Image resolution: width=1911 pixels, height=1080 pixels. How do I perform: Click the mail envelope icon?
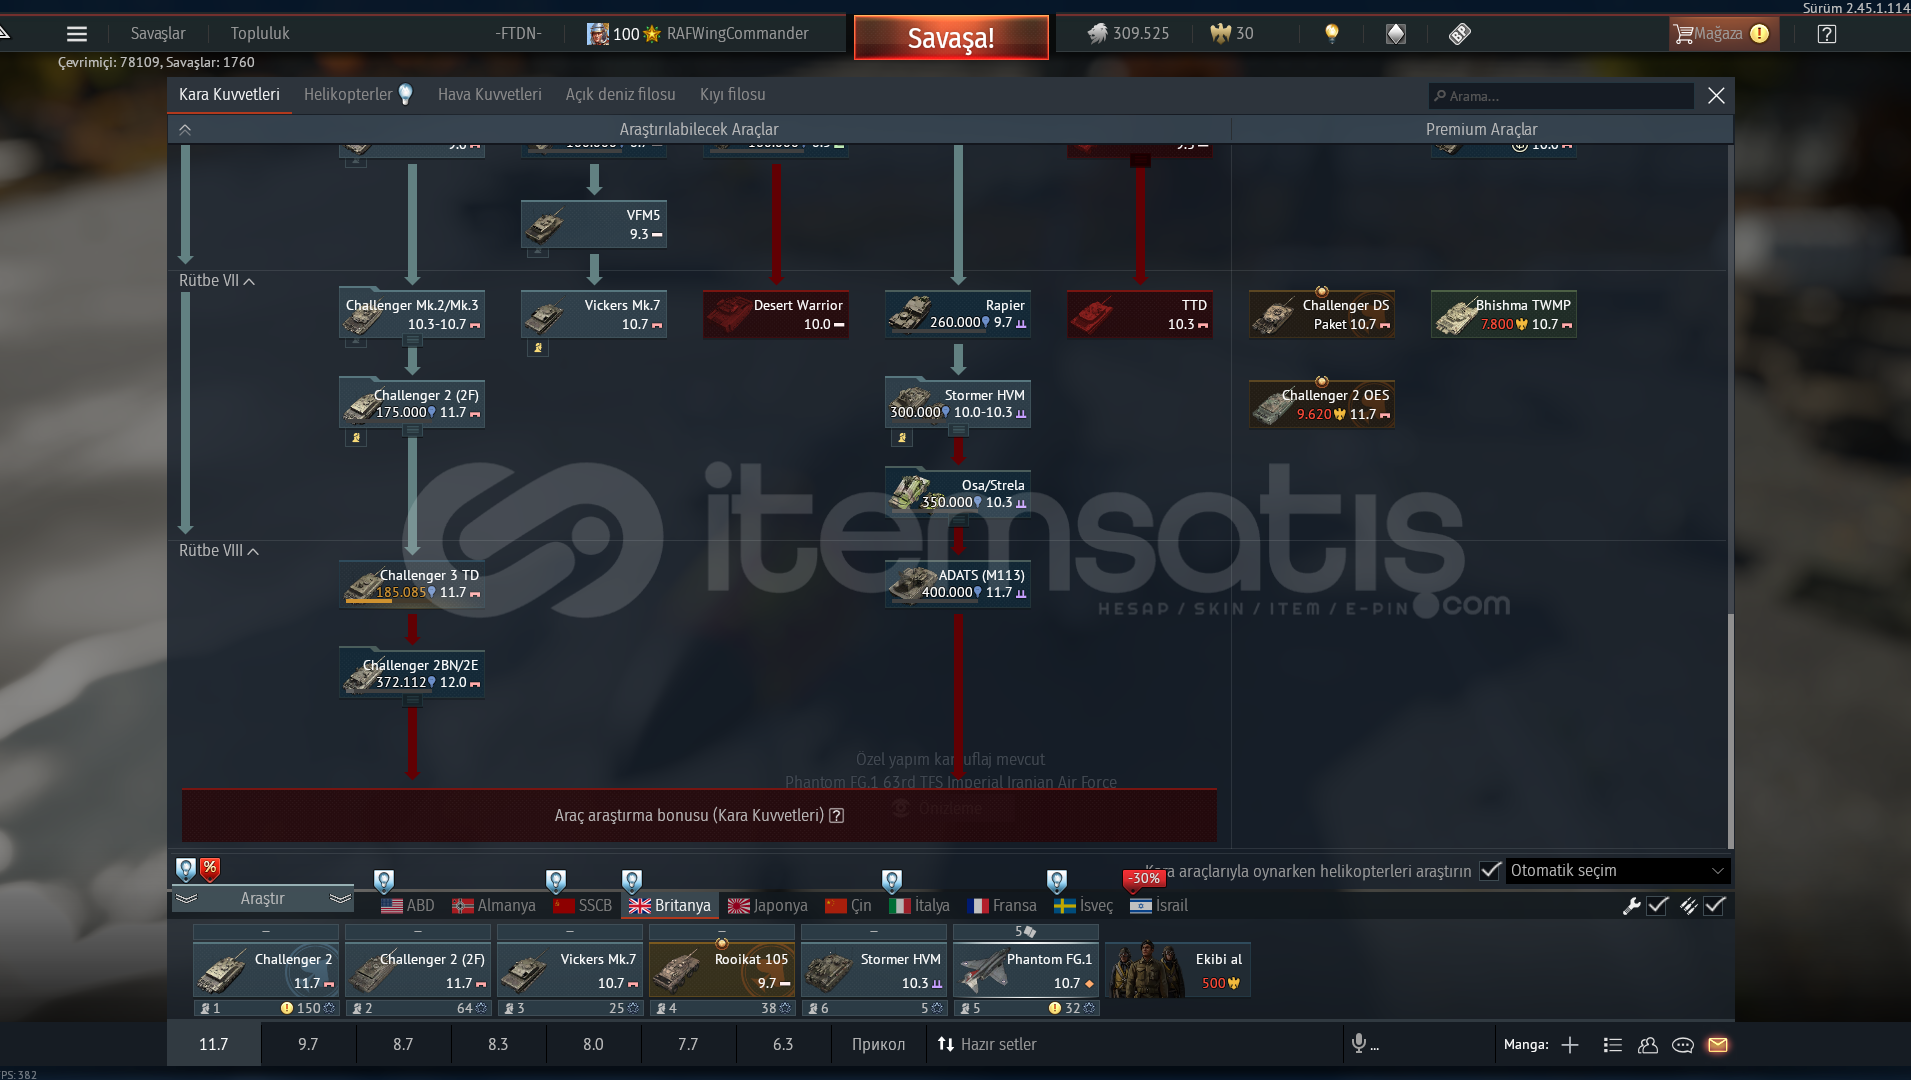[1718, 1045]
